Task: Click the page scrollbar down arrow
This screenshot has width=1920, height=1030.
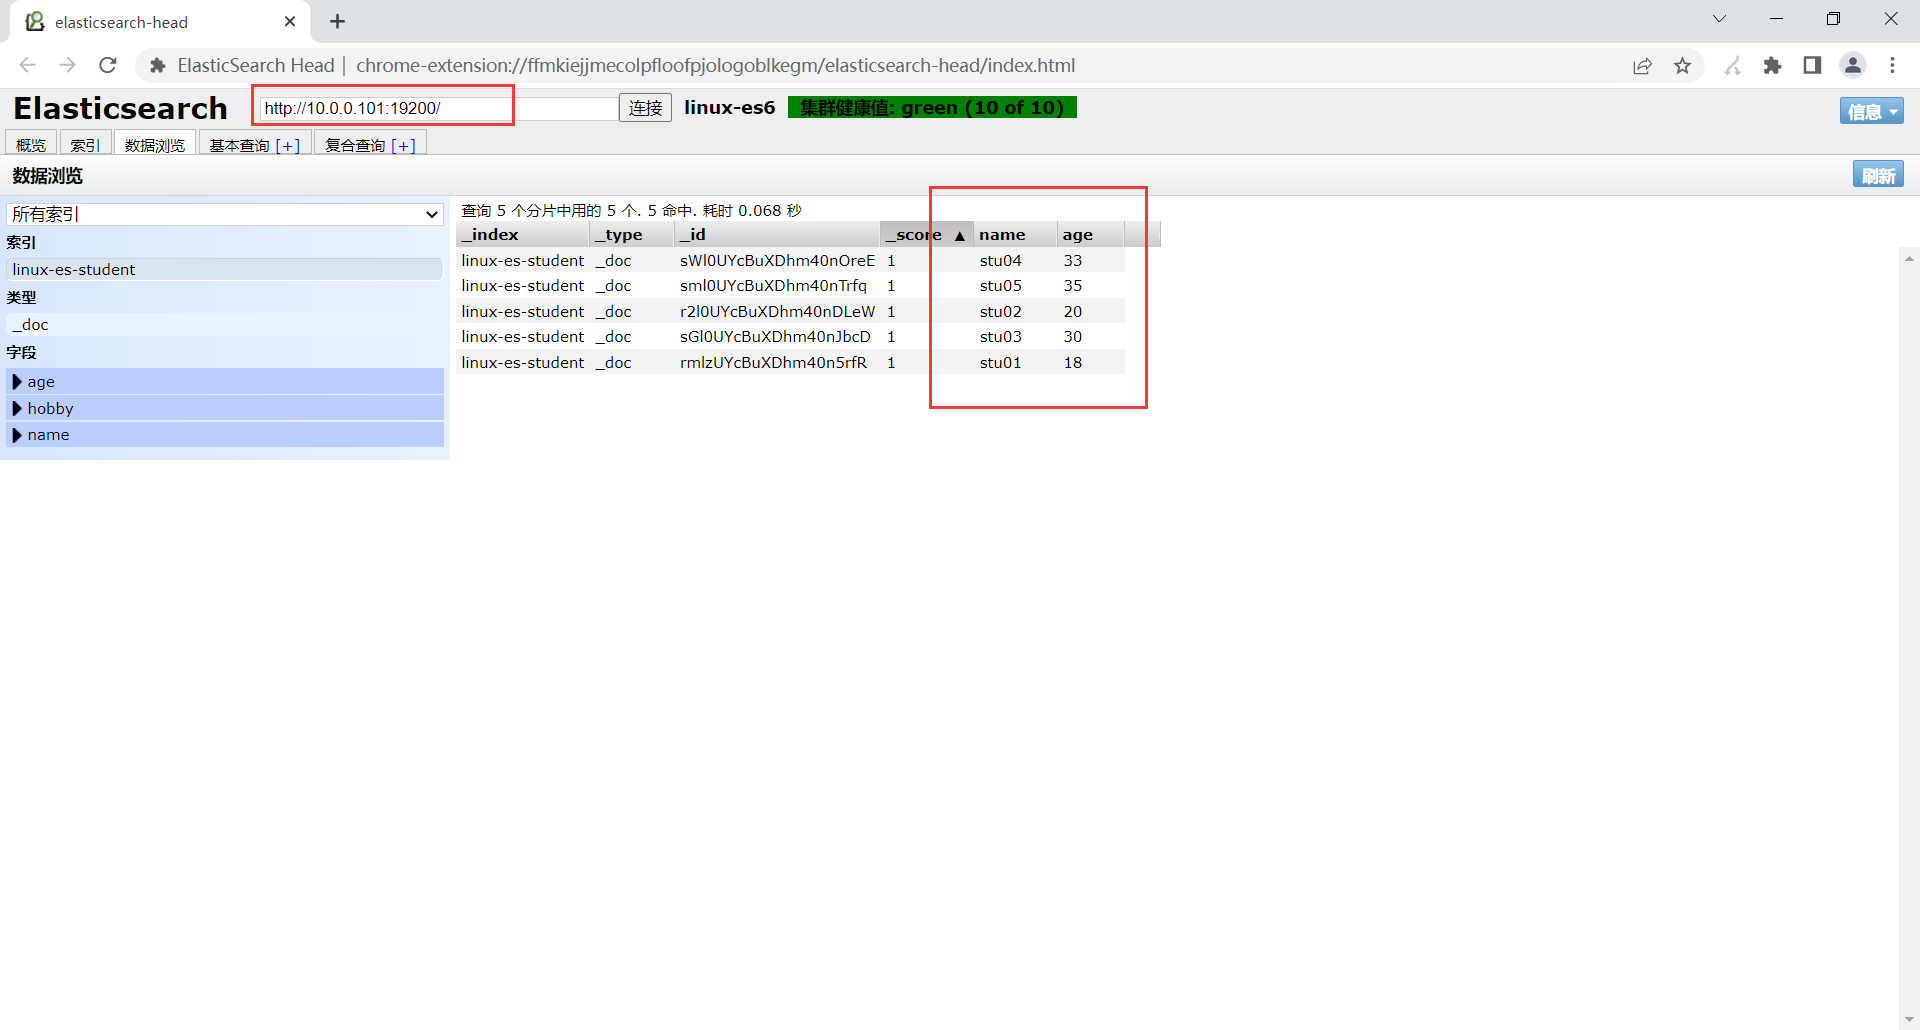Action: pyautogui.click(x=1909, y=1019)
